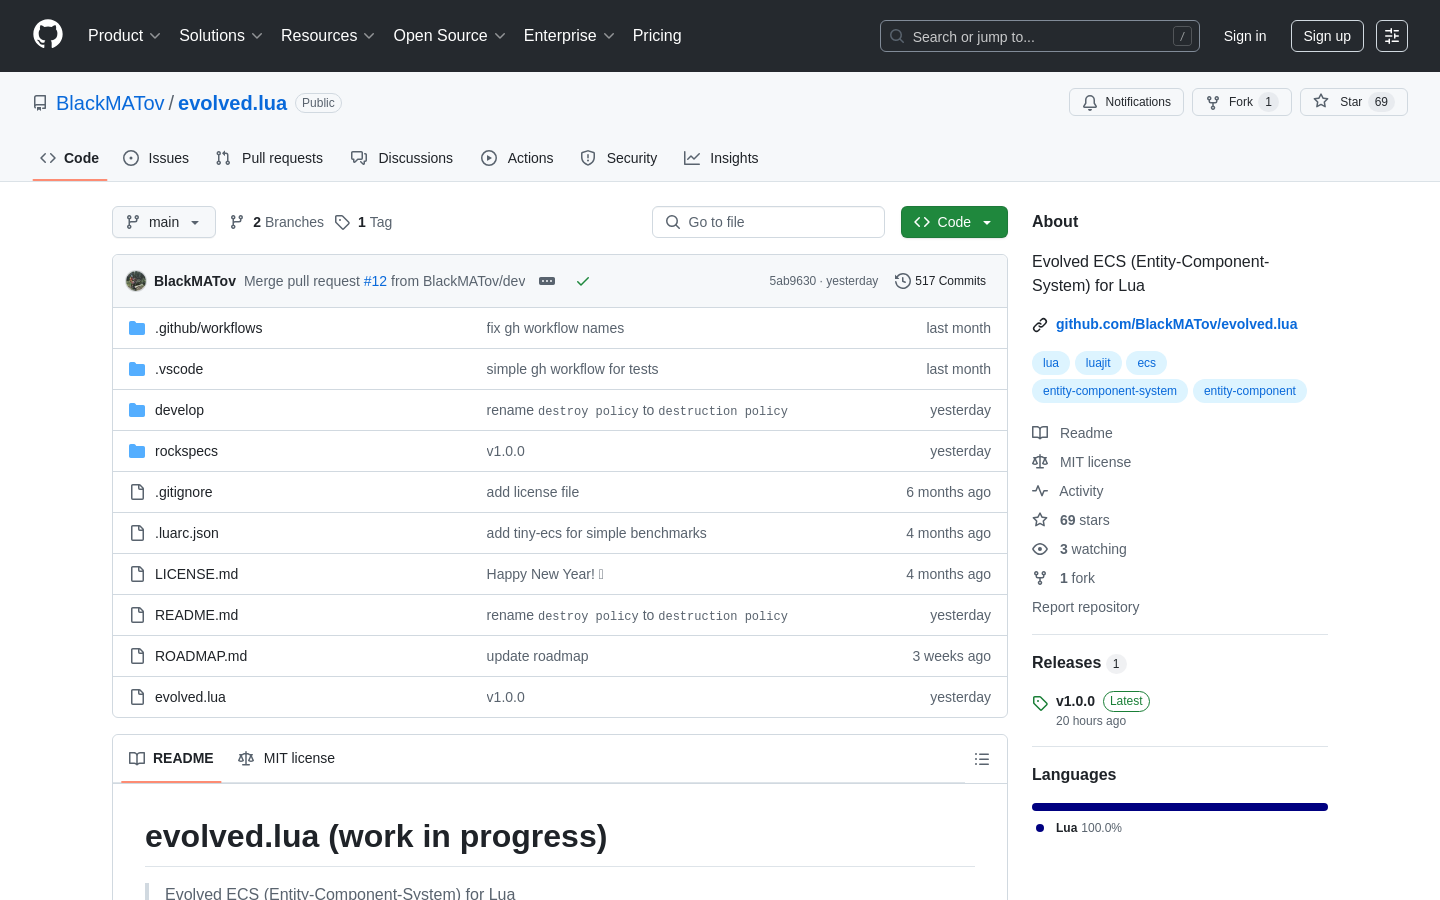Click the pulse icon next to Activity
The height and width of the screenshot is (900, 1440).
tap(1040, 491)
